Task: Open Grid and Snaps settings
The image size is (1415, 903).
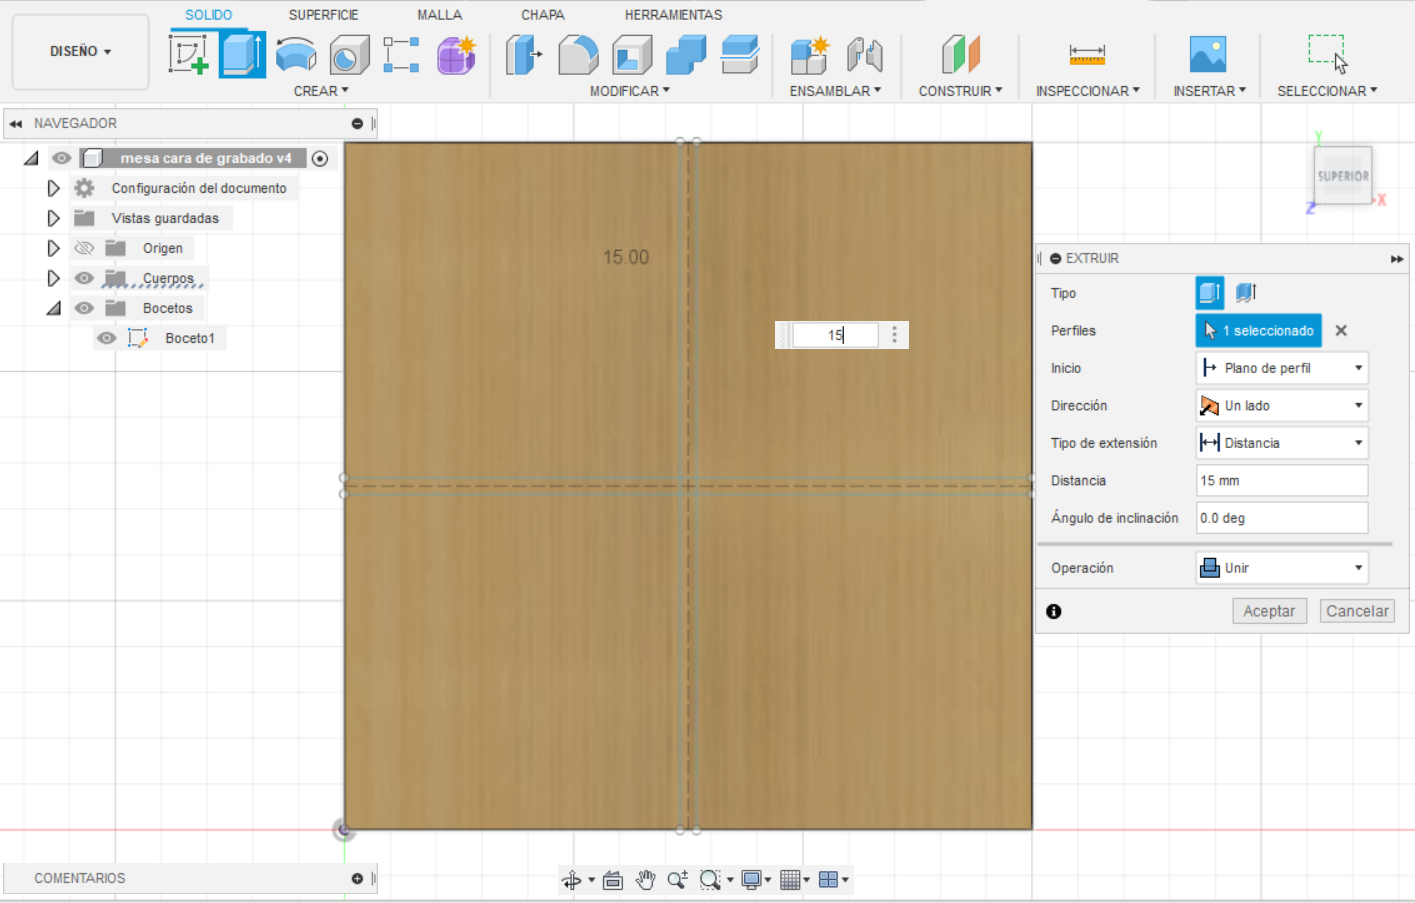Action: tap(790, 880)
